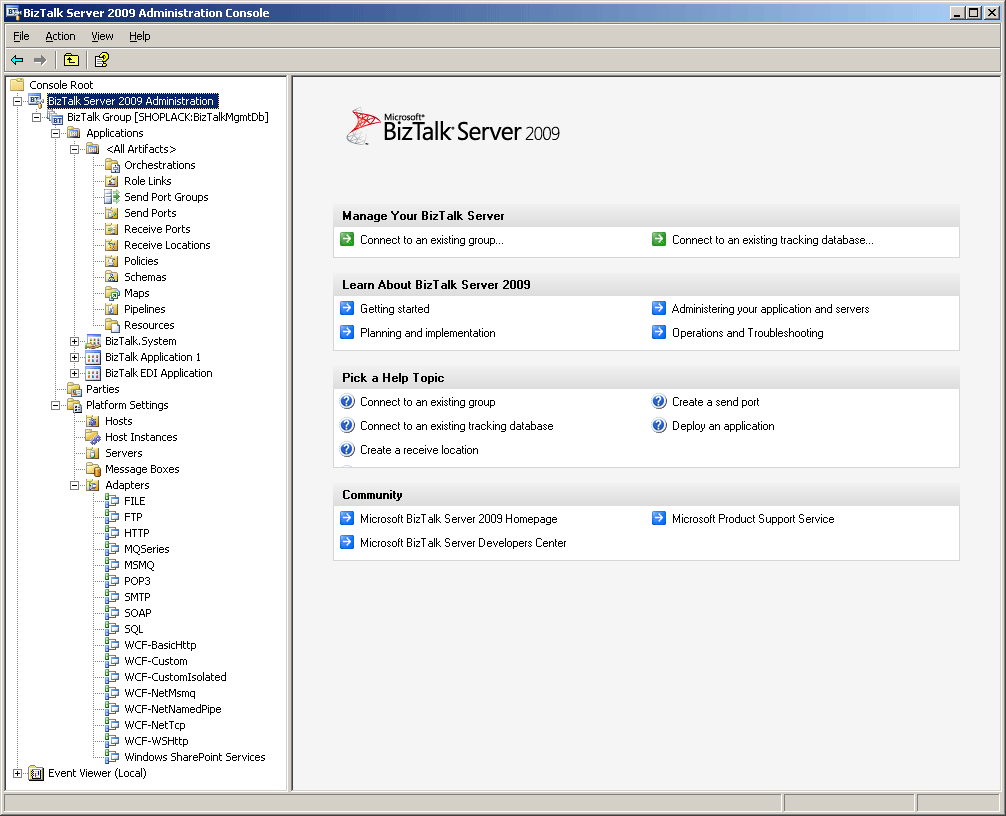Click the Maps icon

[112, 294]
